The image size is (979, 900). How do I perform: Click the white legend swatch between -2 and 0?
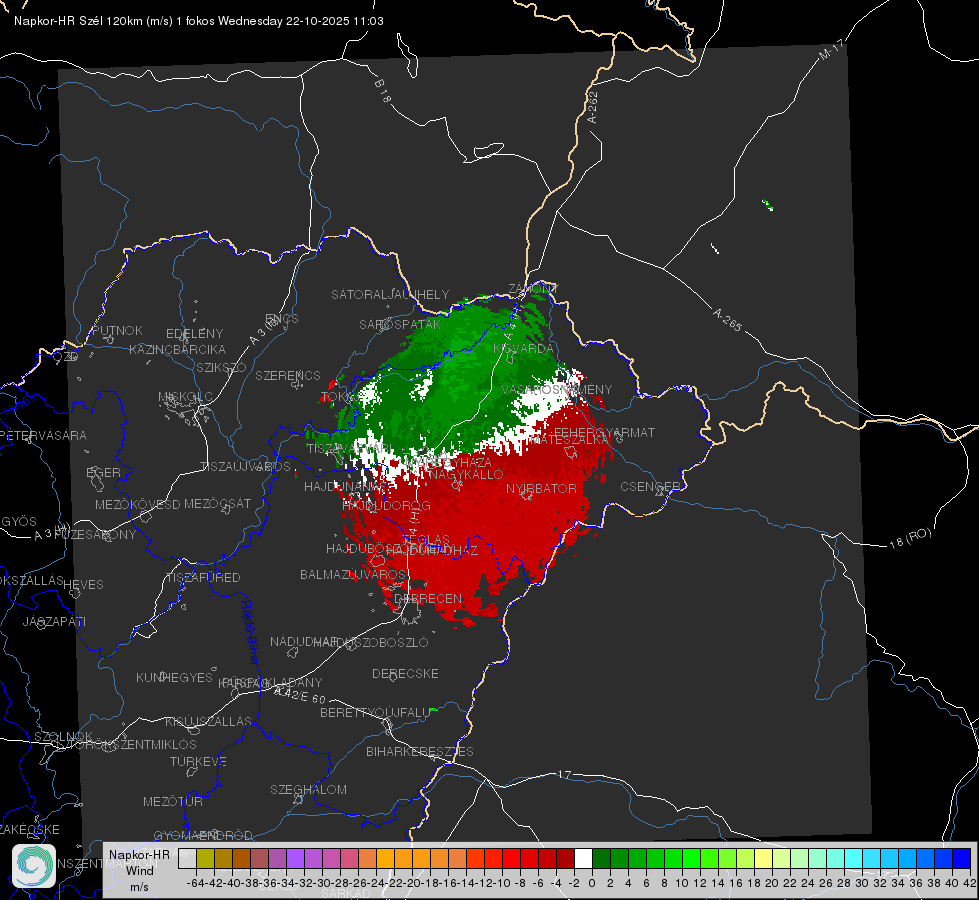[x=583, y=858]
